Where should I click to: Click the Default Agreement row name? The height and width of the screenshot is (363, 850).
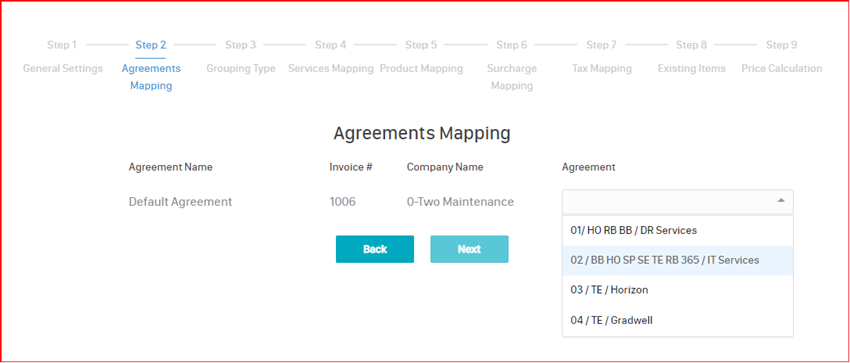pyautogui.click(x=181, y=202)
